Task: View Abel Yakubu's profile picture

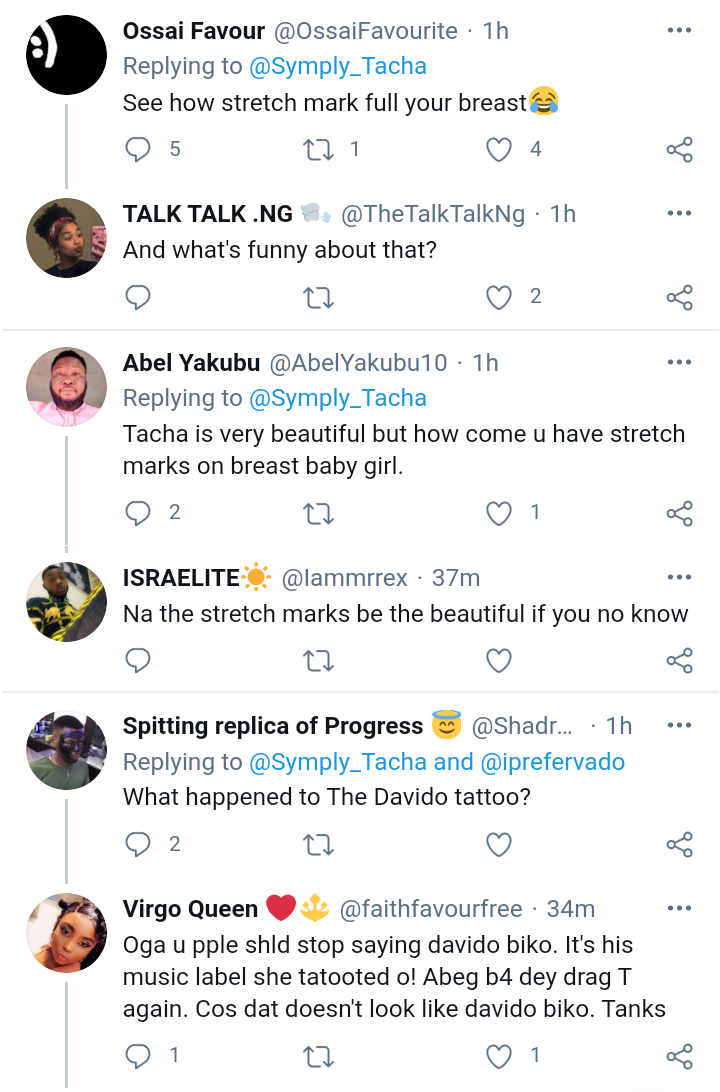Action: 66,387
